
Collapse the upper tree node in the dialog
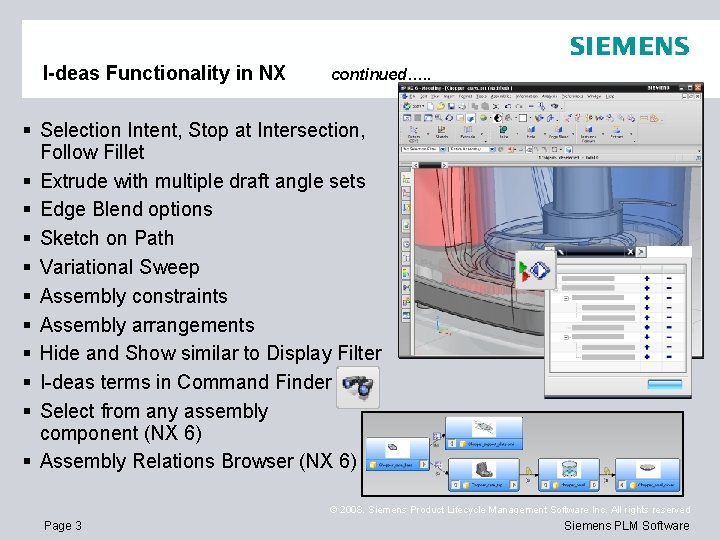(x=566, y=298)
